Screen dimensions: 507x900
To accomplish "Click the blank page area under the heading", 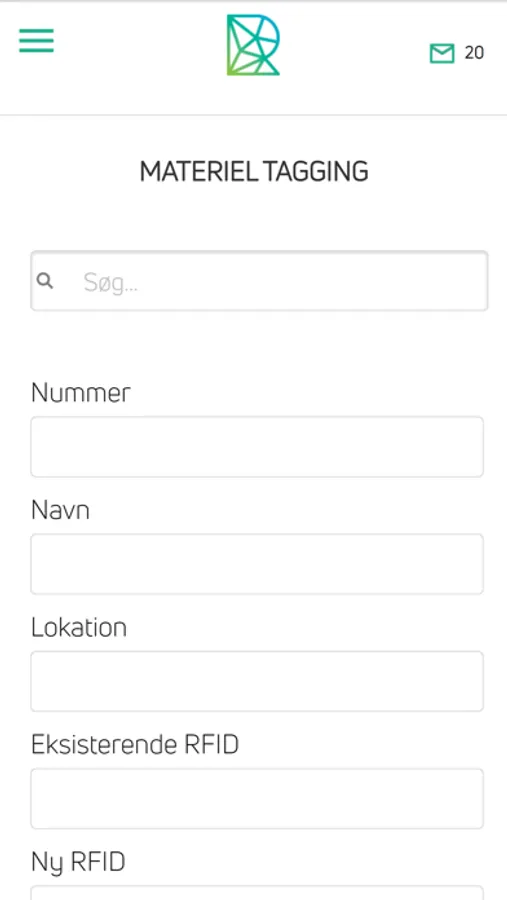I will click(254, 218).
